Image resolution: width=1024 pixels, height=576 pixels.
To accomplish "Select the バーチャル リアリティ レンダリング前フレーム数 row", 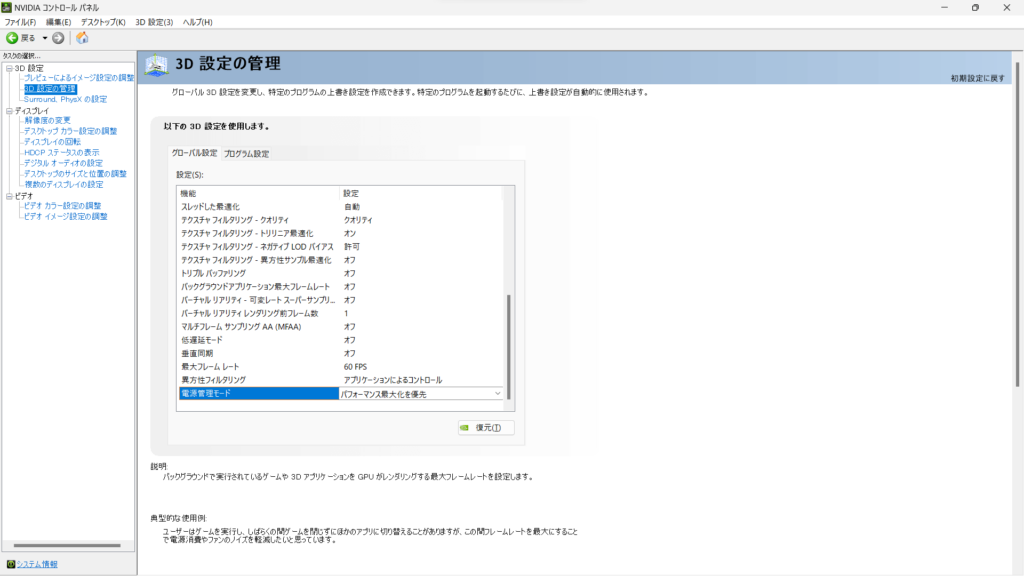I will (341, 313).
